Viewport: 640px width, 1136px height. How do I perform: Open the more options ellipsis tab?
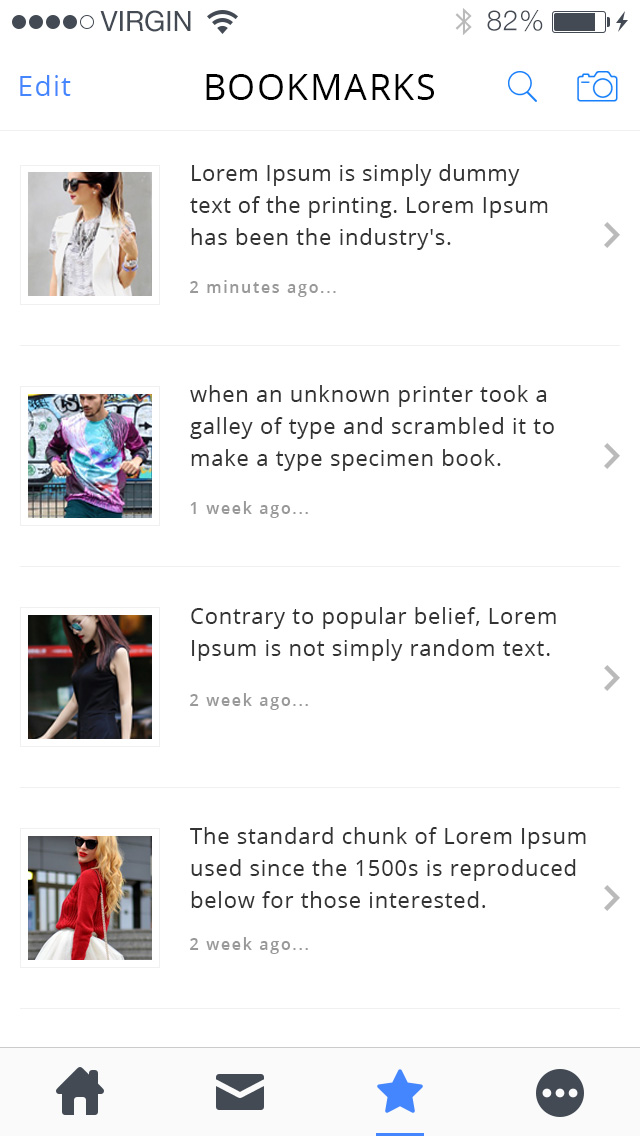[x=560, y=1093]
